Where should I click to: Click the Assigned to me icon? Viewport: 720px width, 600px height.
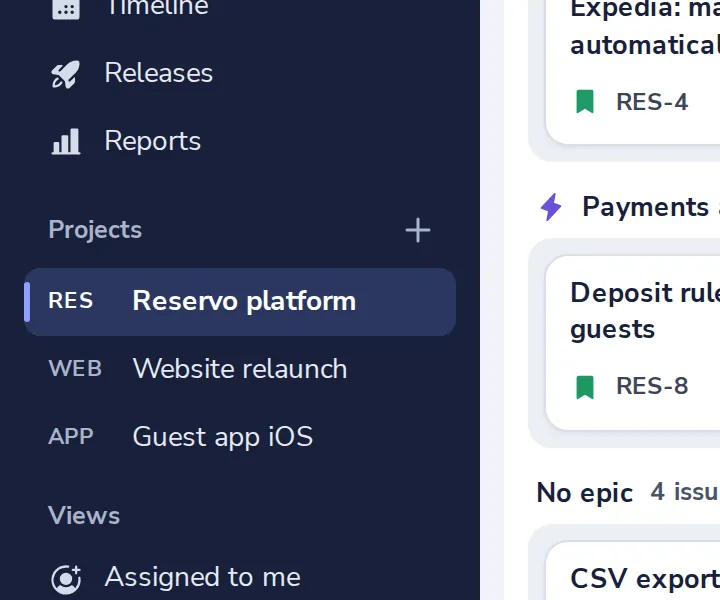point(66,579)
